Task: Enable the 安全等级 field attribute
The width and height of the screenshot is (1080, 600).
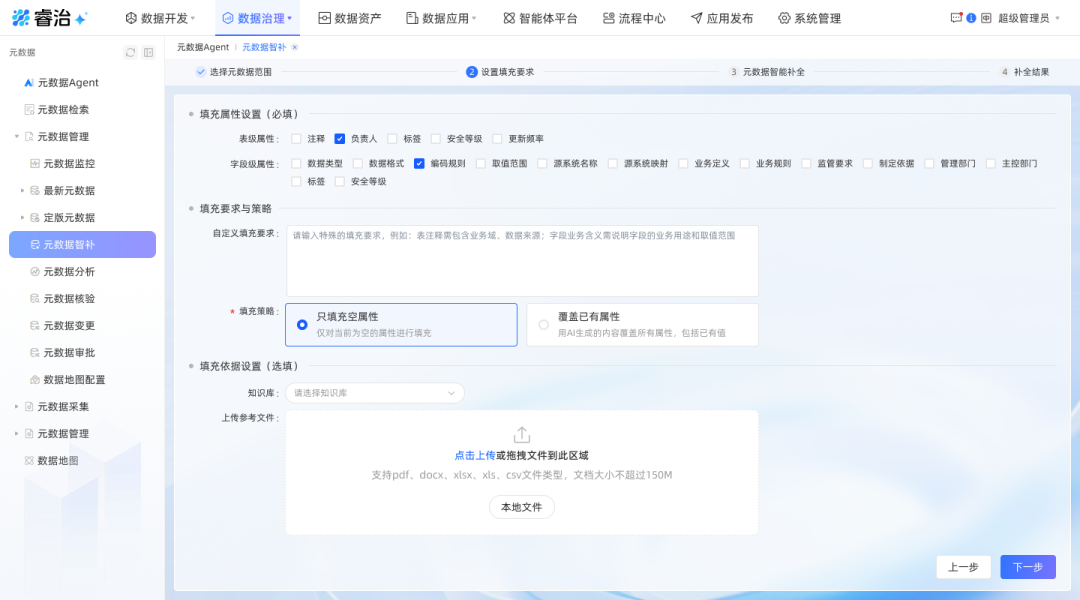Action: [340, 181]
